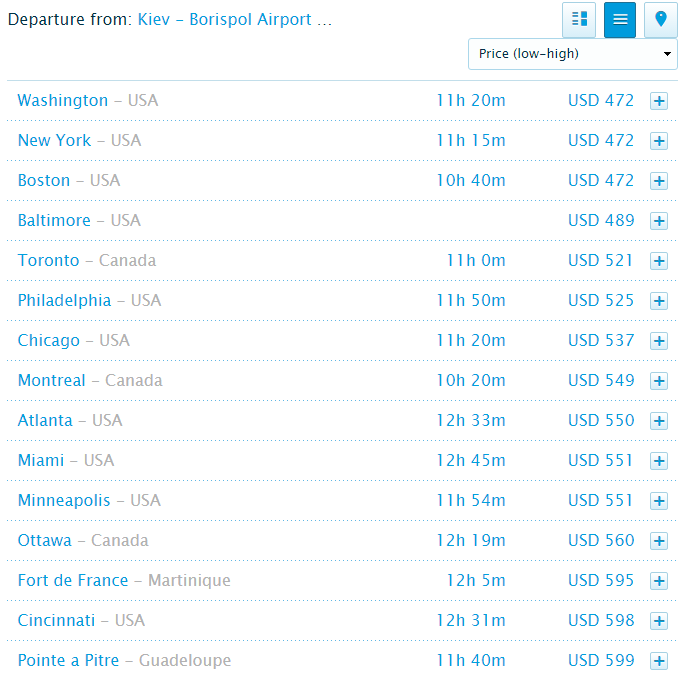This screenshot has height=680, width=690.
Task: Expand Boston flight details plus icon
Action: pos(659,181)
